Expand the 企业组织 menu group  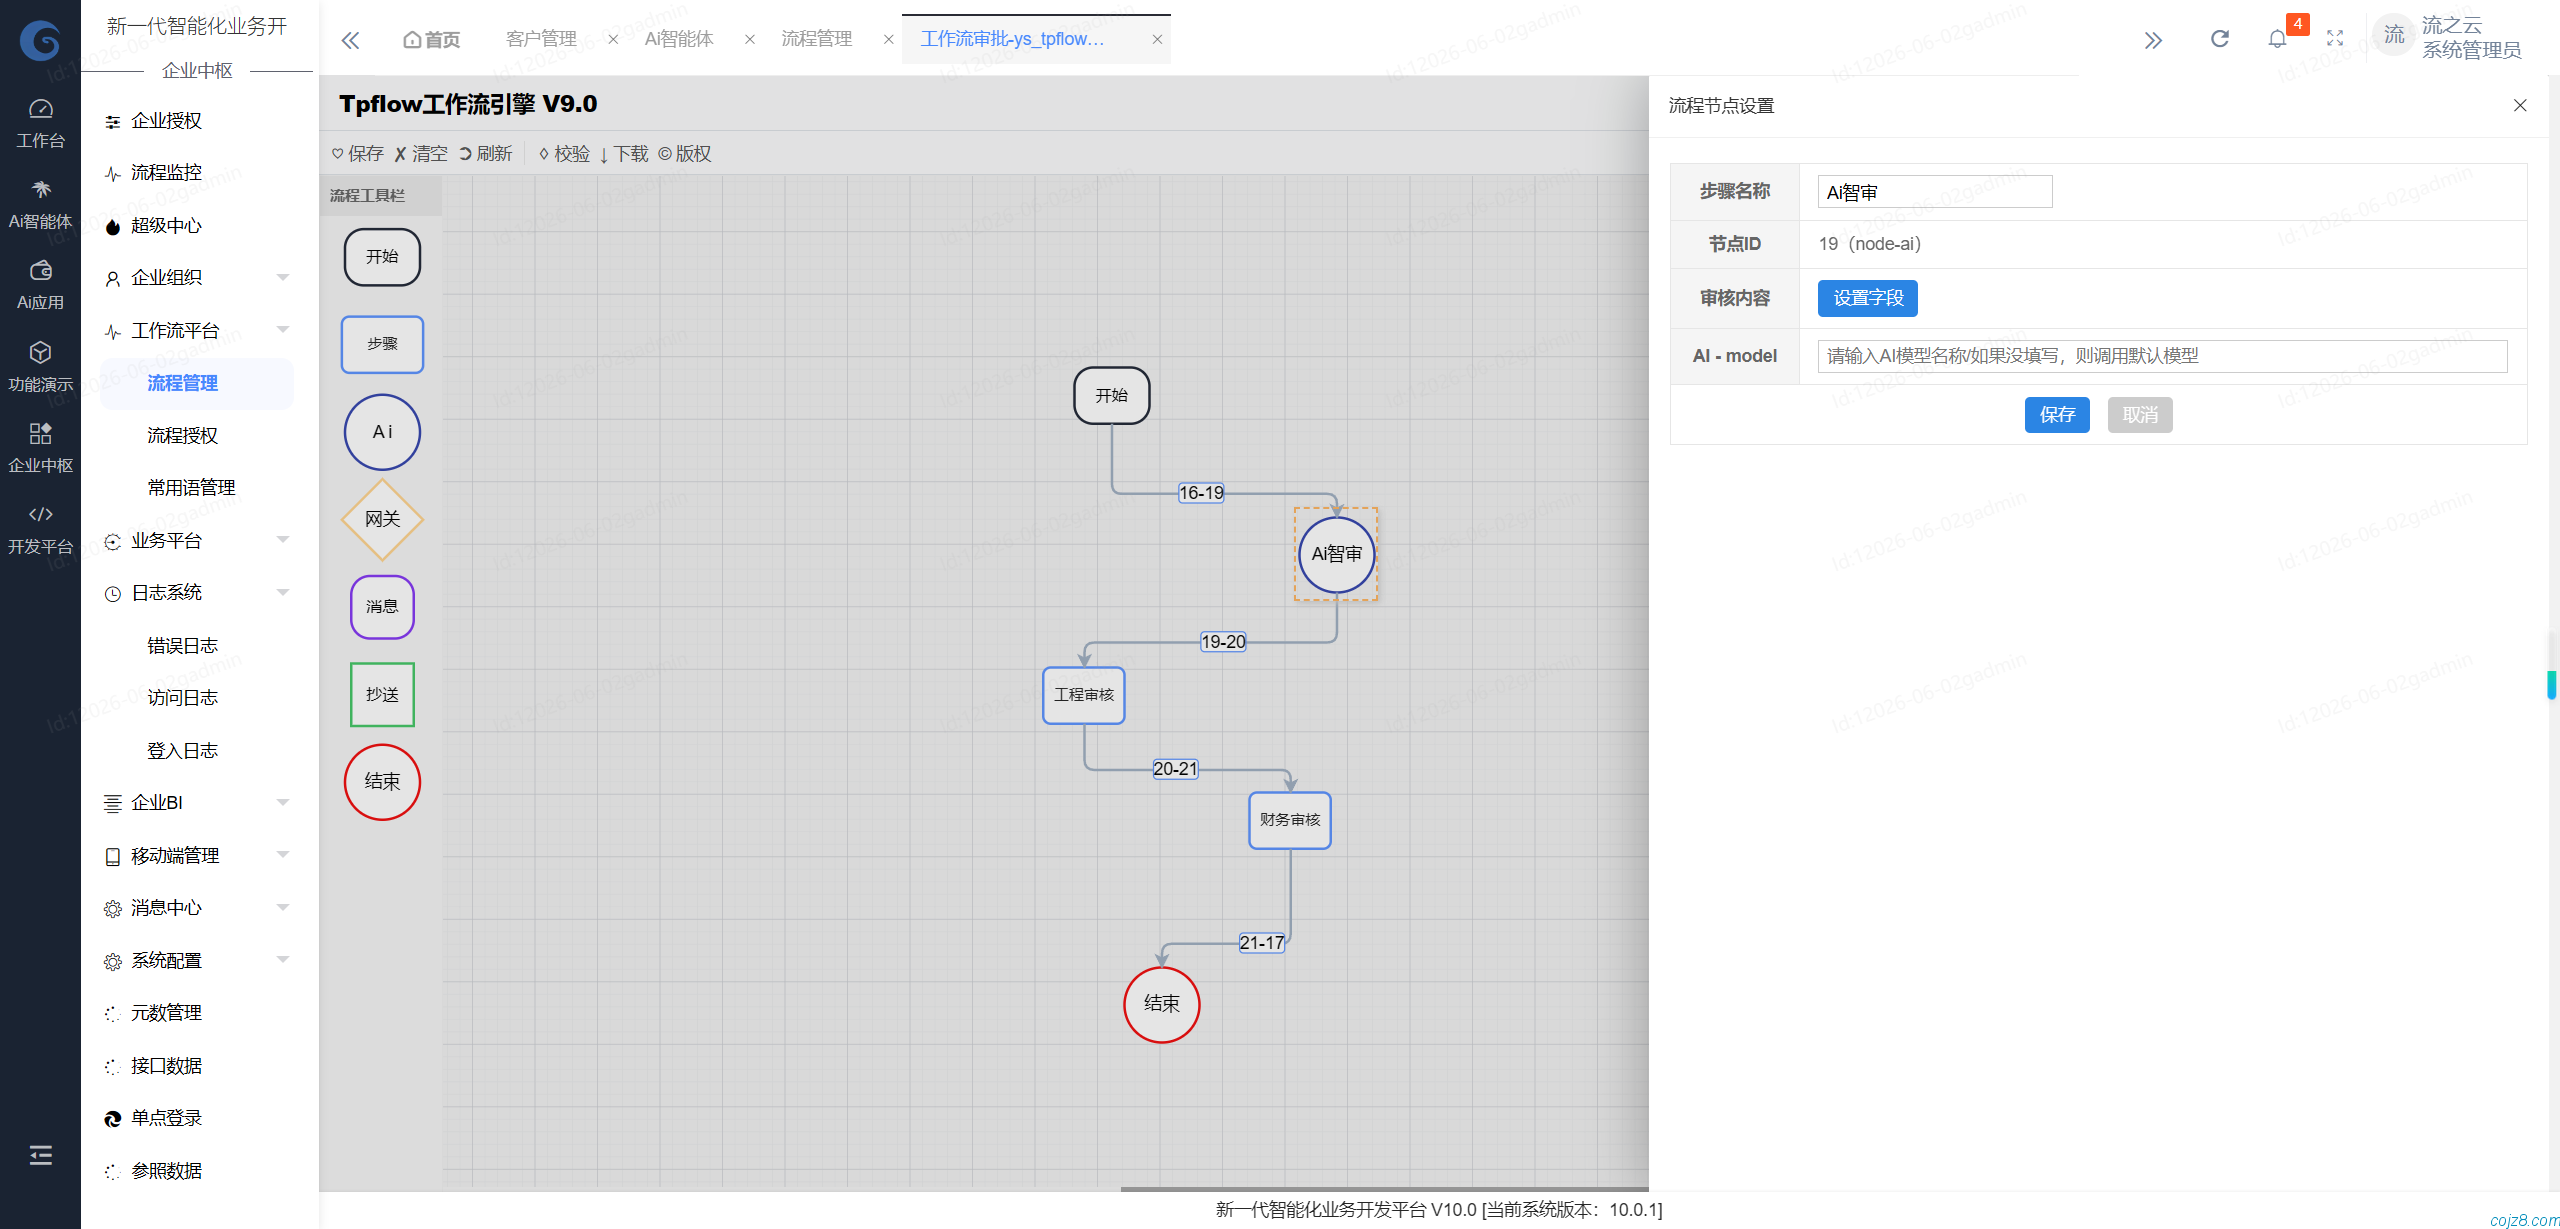pos(197,278)
